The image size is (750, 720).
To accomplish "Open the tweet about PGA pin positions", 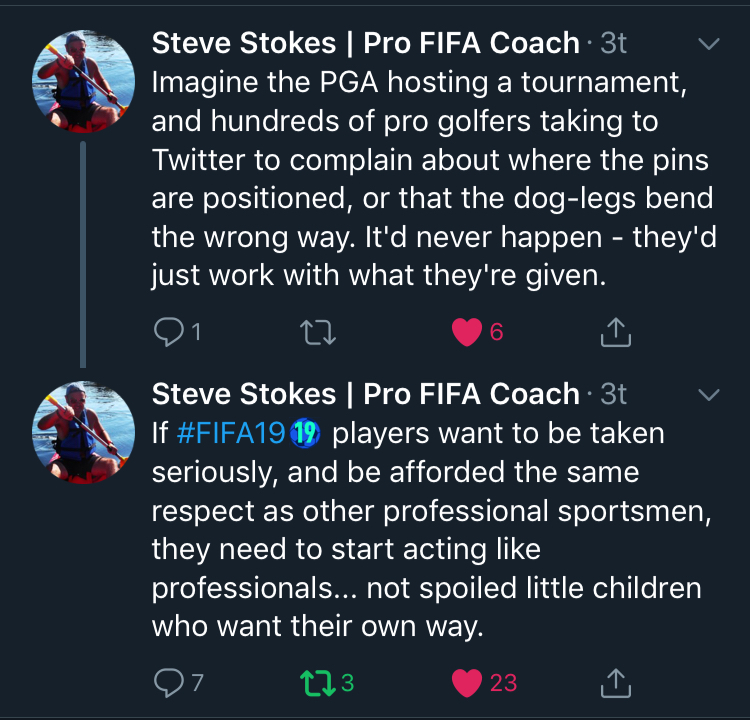I will (430, 178).
